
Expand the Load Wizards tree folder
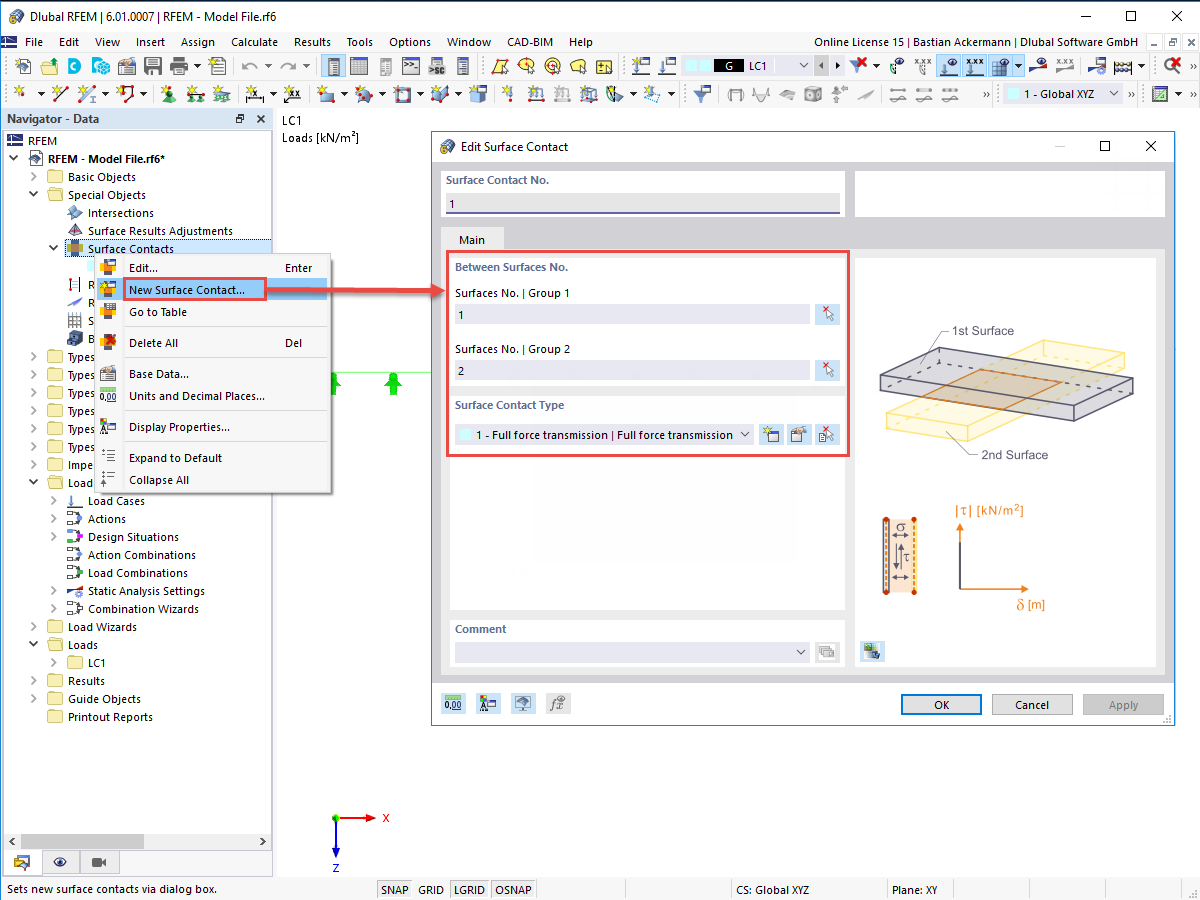point(34,627)
